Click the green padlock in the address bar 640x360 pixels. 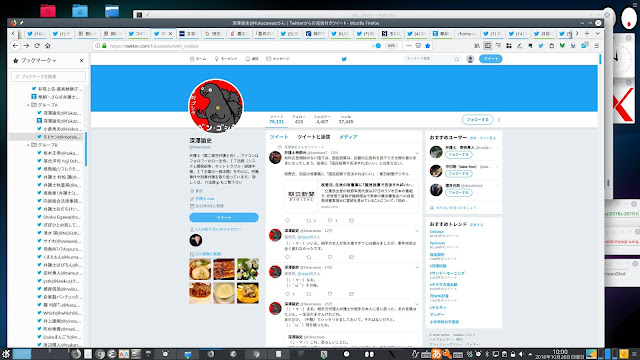(104, 46)
